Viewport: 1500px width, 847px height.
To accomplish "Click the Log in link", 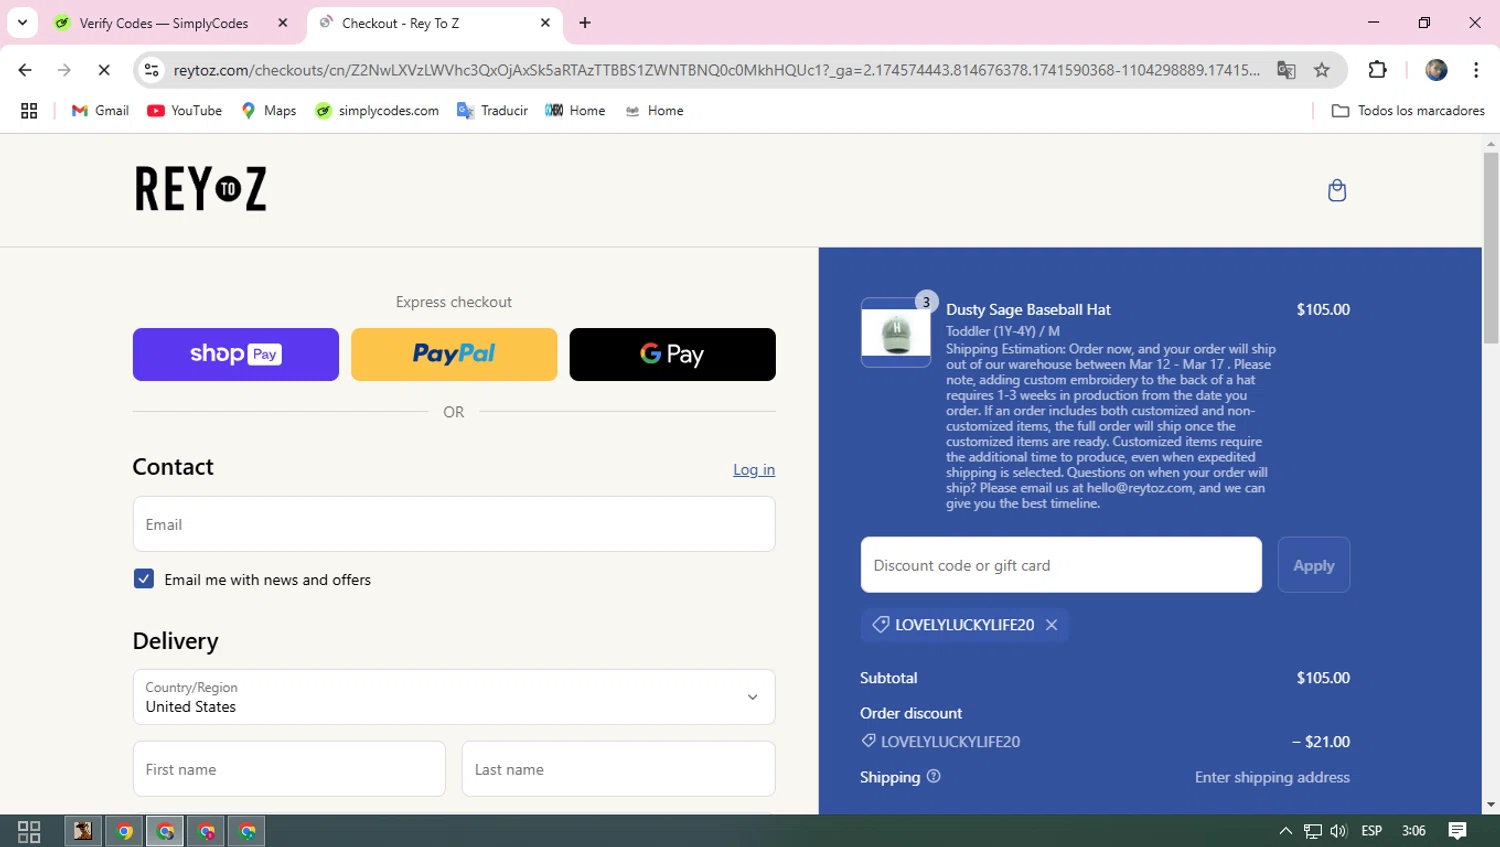I will pyautogui.click(x=754, y=470).
